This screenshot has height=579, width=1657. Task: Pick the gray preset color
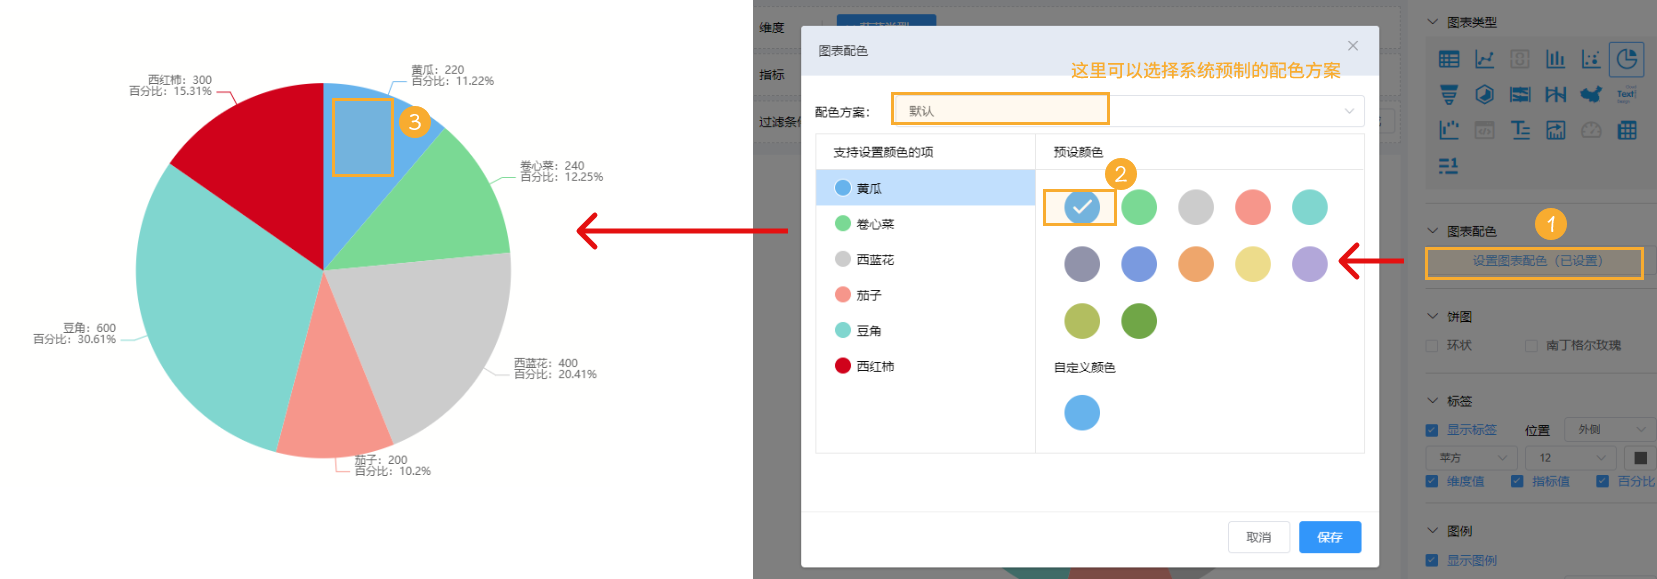[x=1196, y=207]
